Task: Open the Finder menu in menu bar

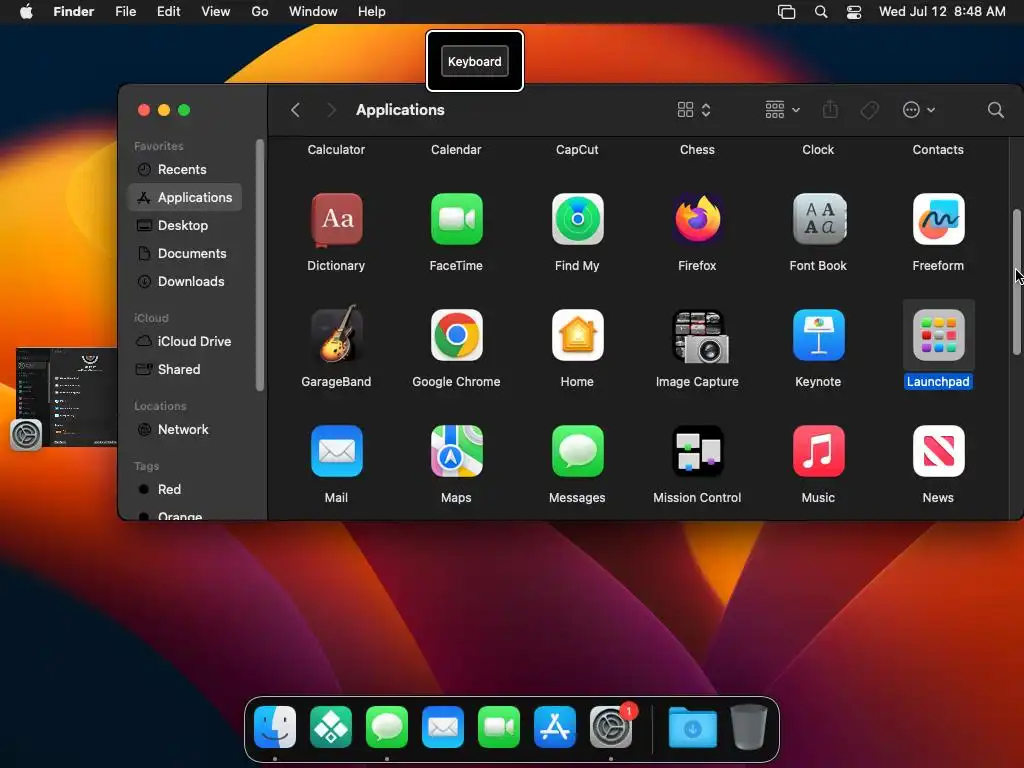Action: pyautogui.click(x=74, y=11)
